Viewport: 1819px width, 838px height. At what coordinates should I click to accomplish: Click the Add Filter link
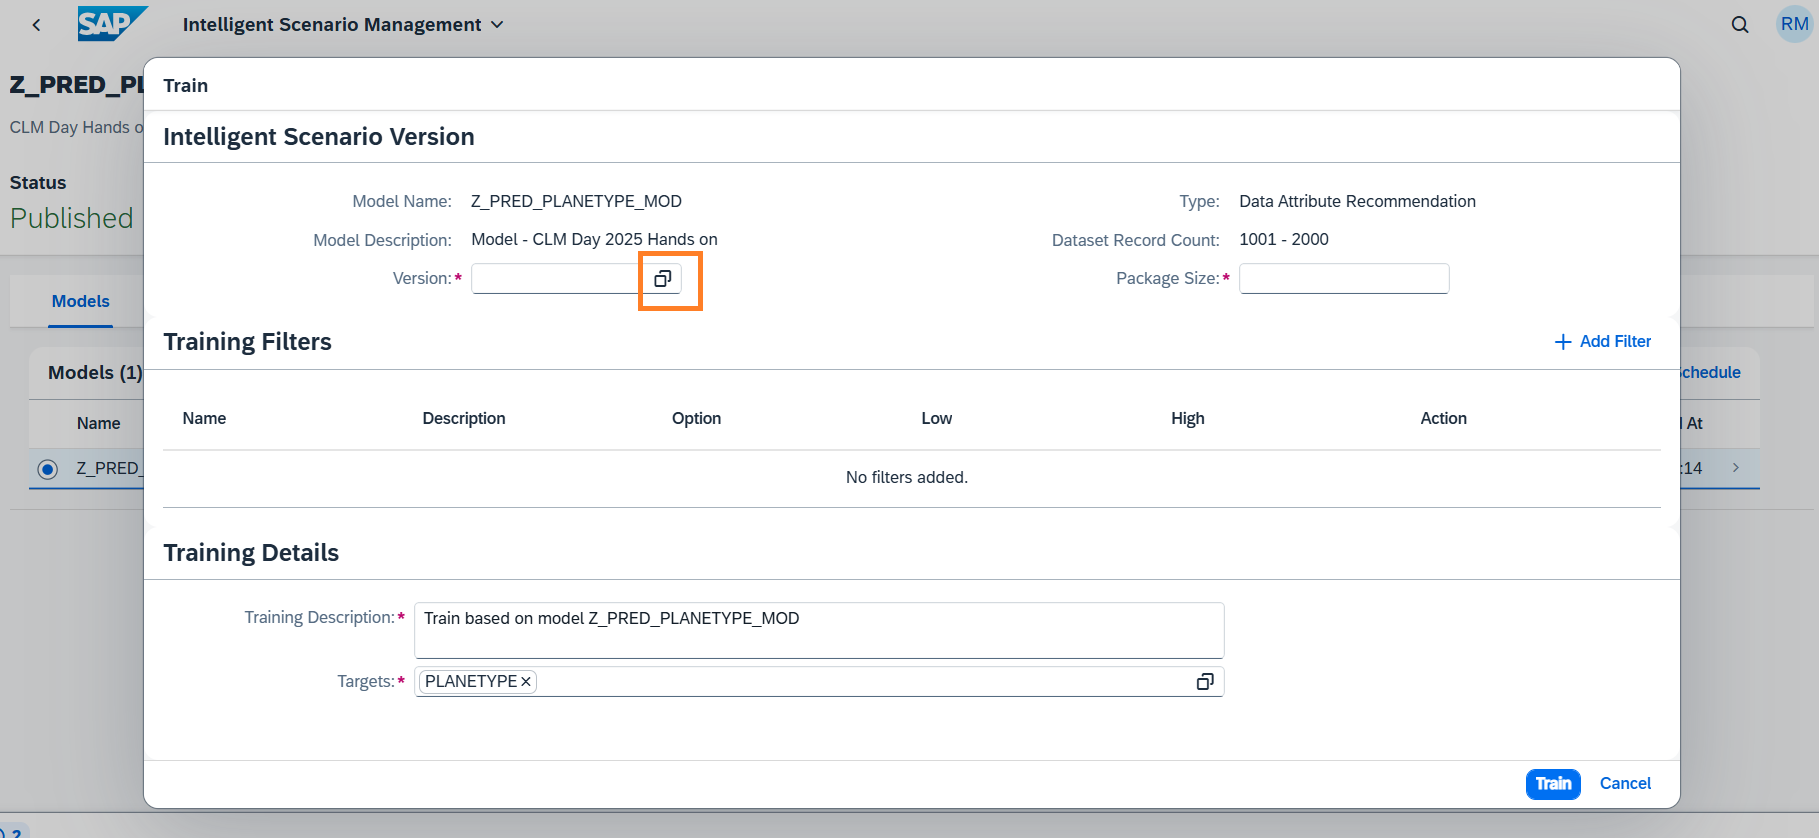coord(1615,342)
